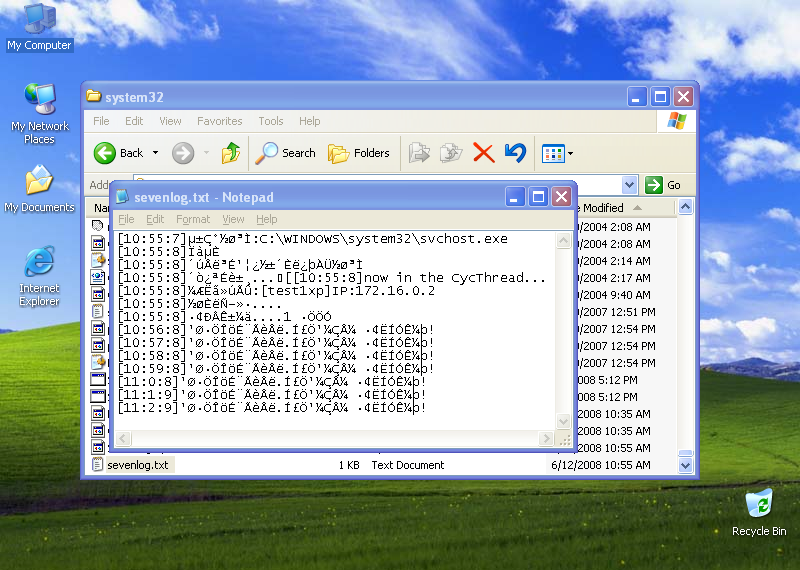Open My Network Places desktop icon
The width and height of the screenshot is (800, 570).
(39, 114)
